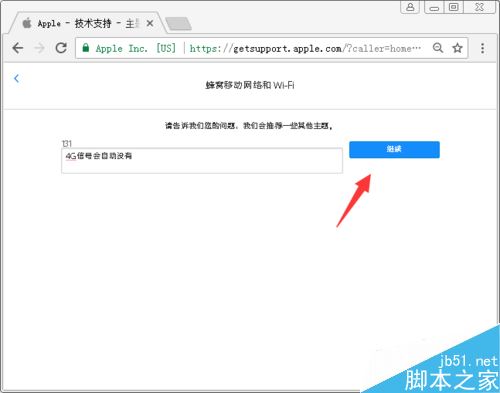Image resolution: width=500 pixels, height=393 pixels.
Task: Focus the problem description text box
Action: click(x=202, y=161)
